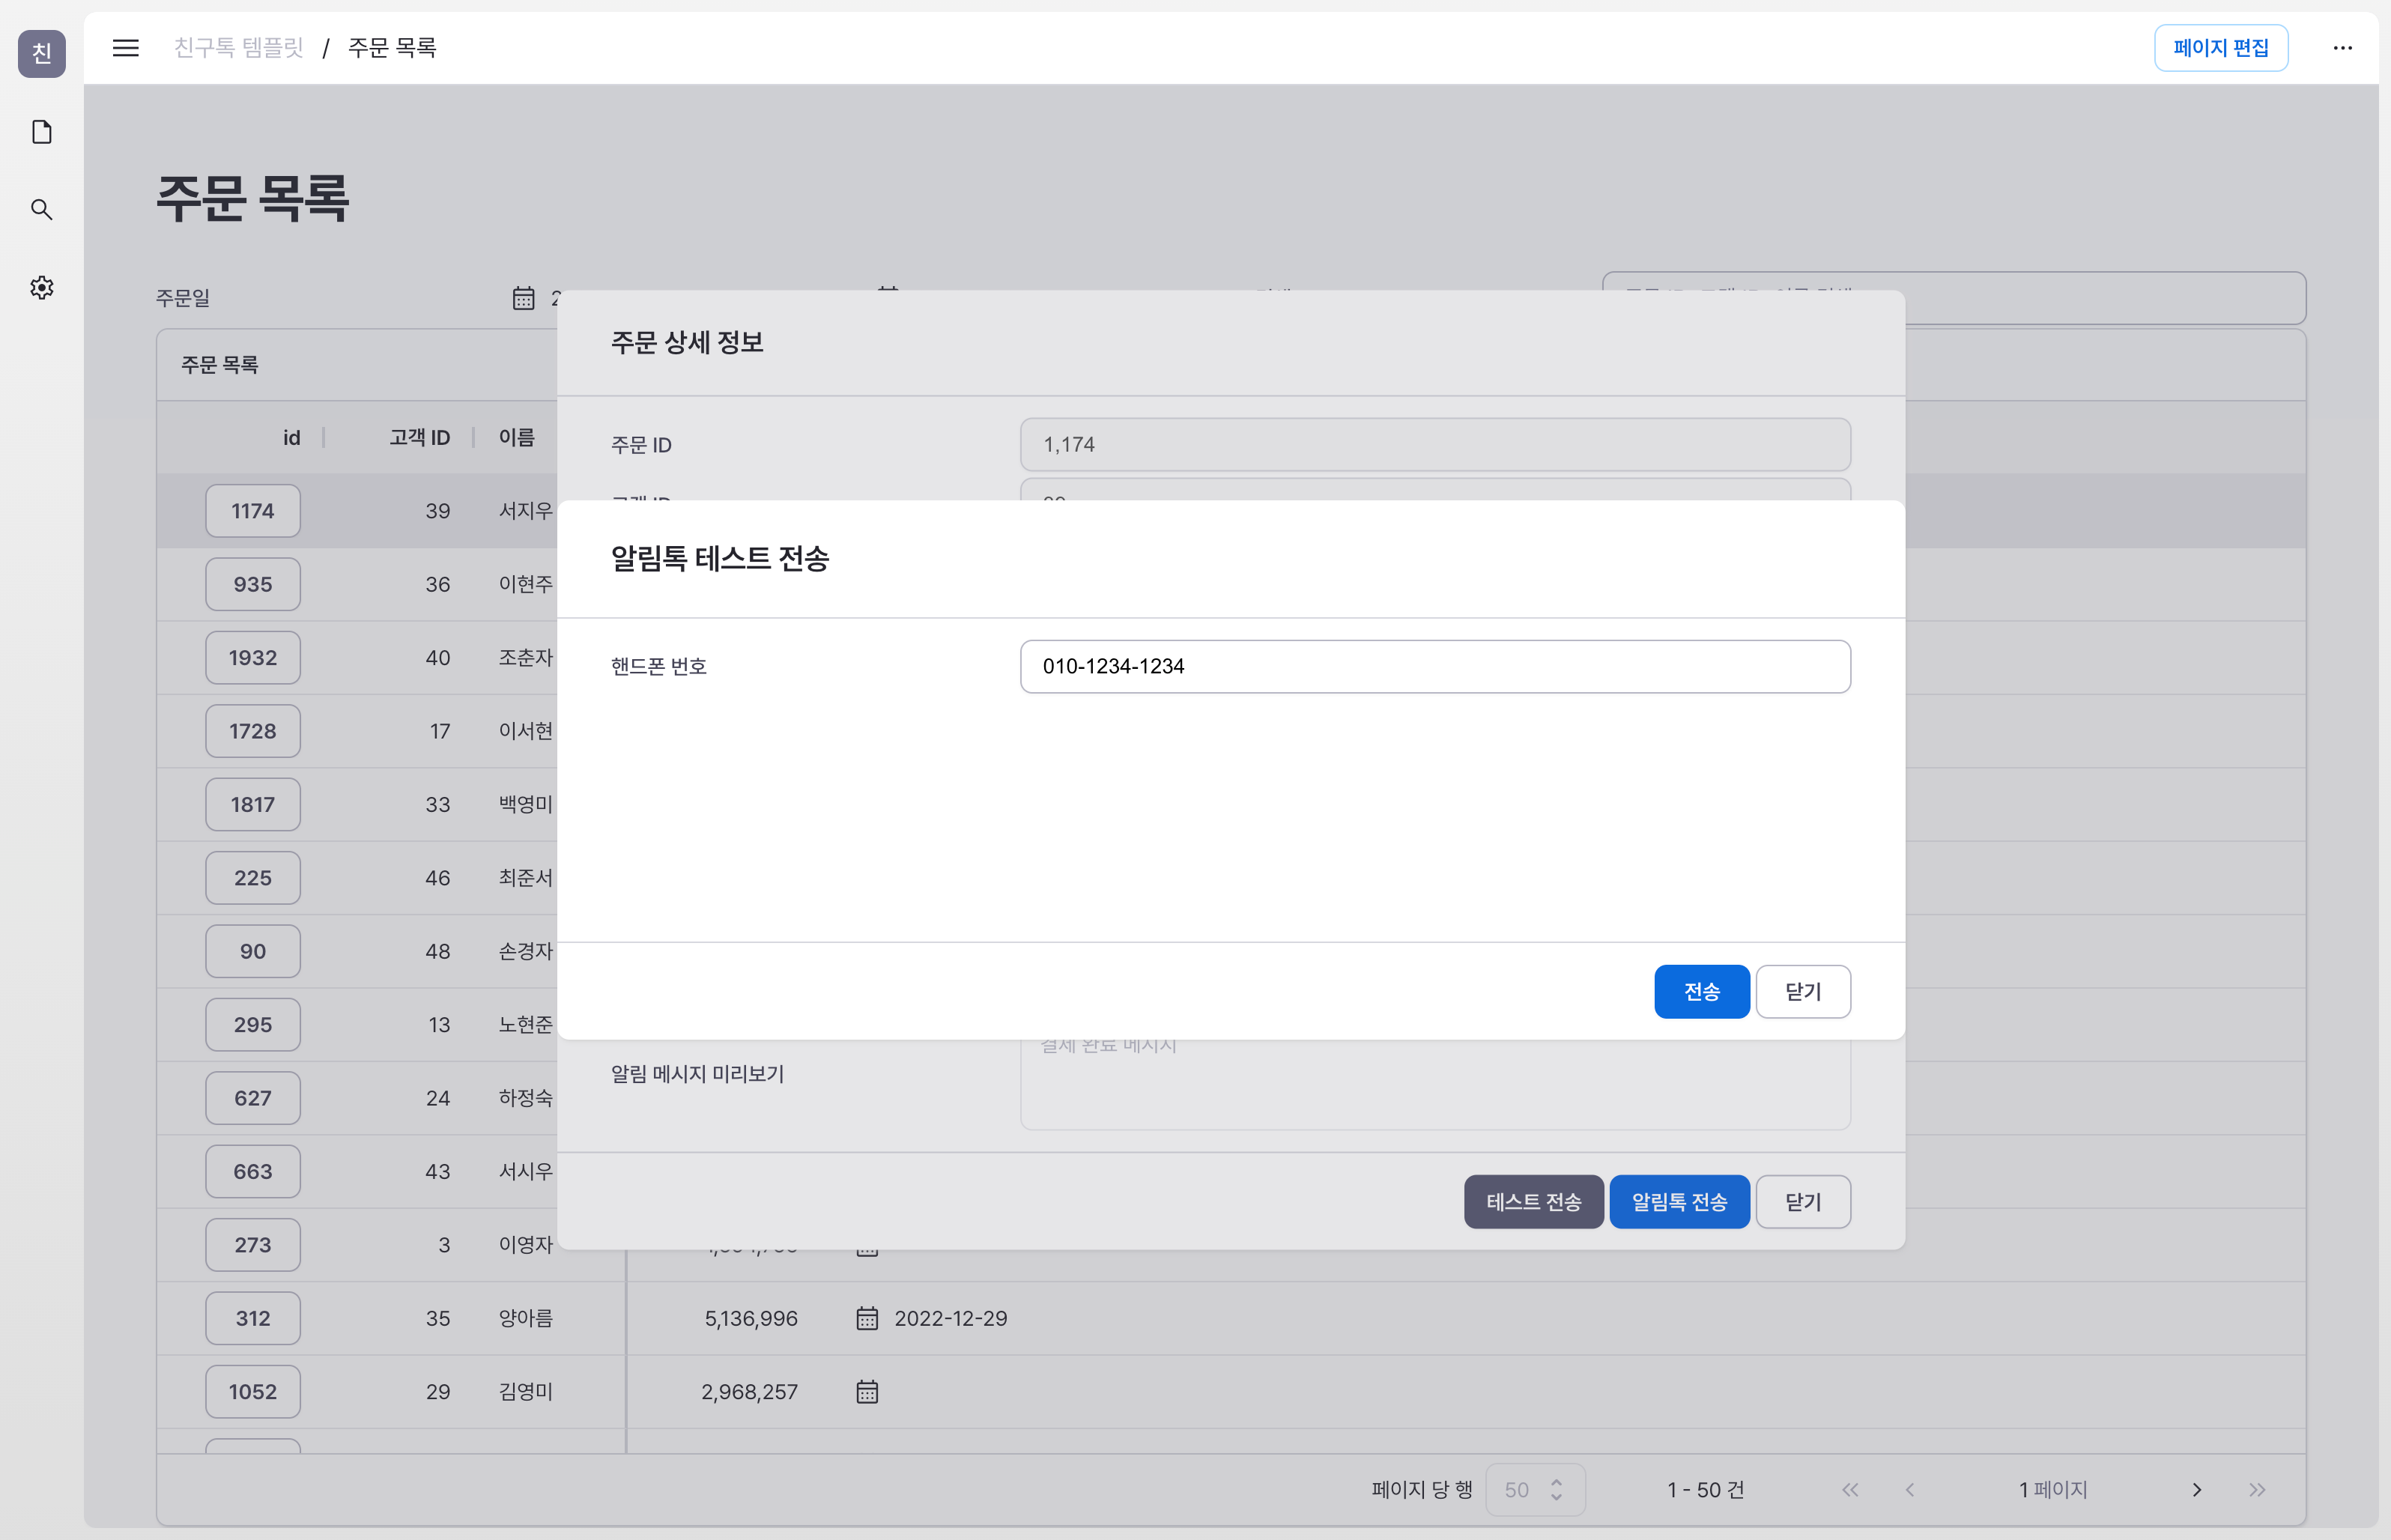Close the 알림톡 테스트 전송 dialog with 닫기
Viewport: 2391px width, 1540px height.
pos(1803,992)
